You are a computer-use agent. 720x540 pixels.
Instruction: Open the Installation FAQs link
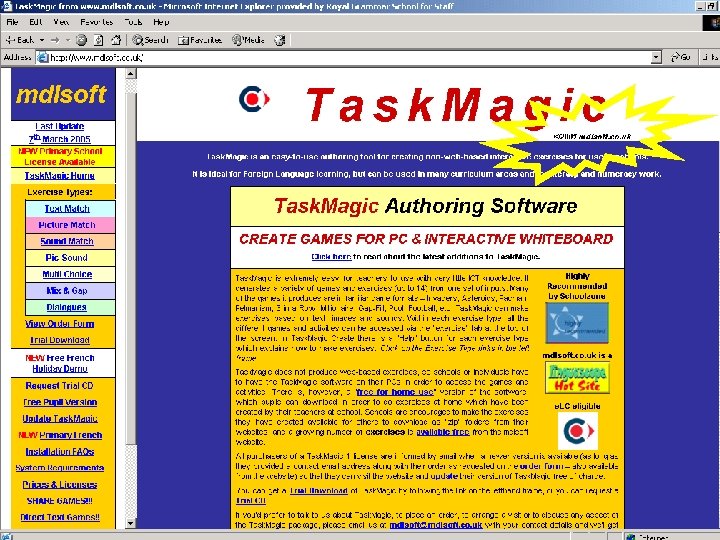(60, 452)
